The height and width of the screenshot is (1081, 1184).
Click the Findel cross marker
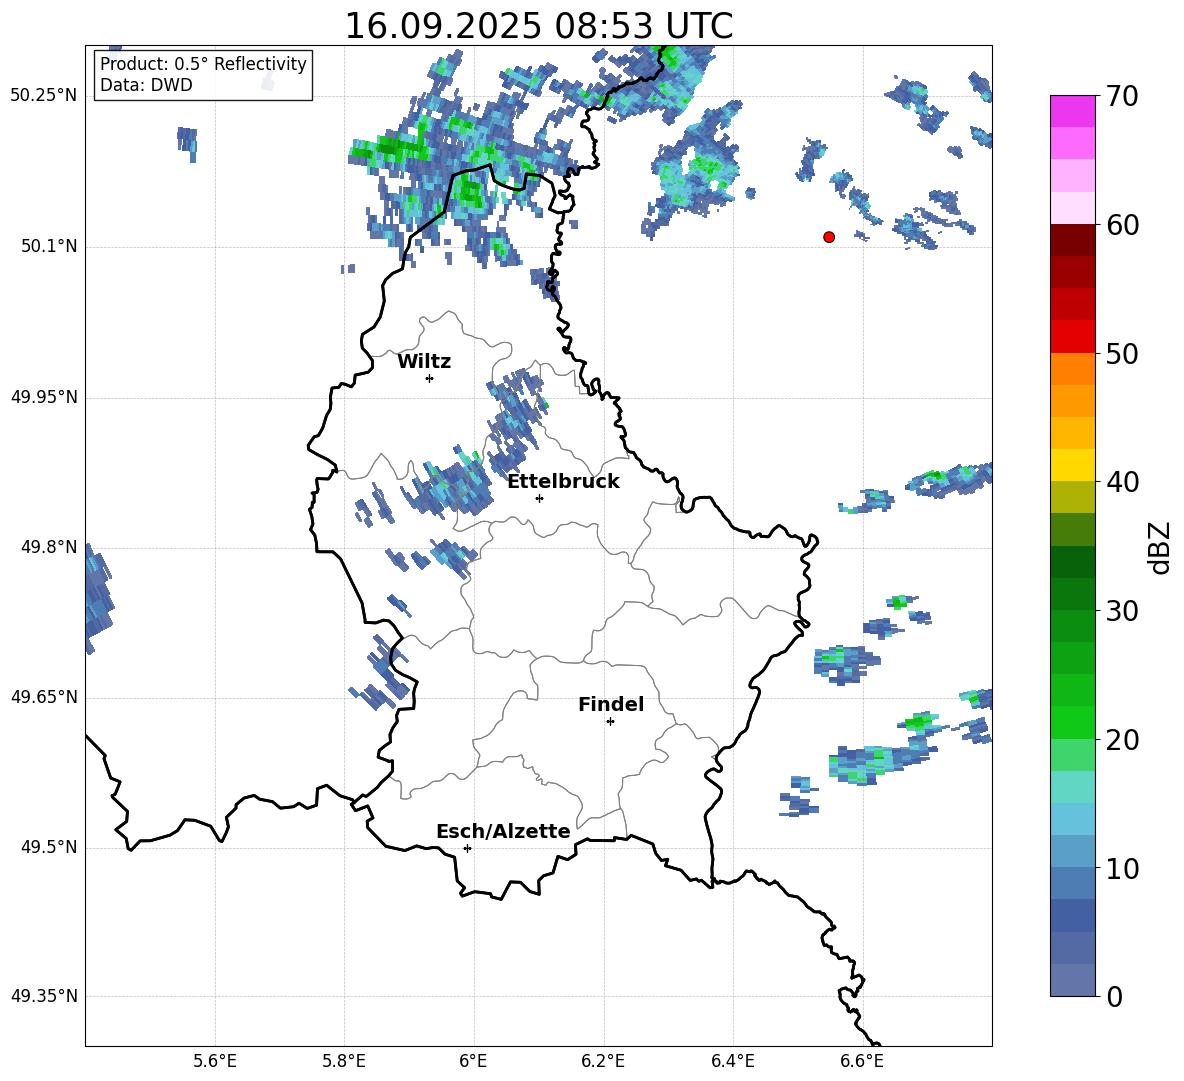coord(610,722)
